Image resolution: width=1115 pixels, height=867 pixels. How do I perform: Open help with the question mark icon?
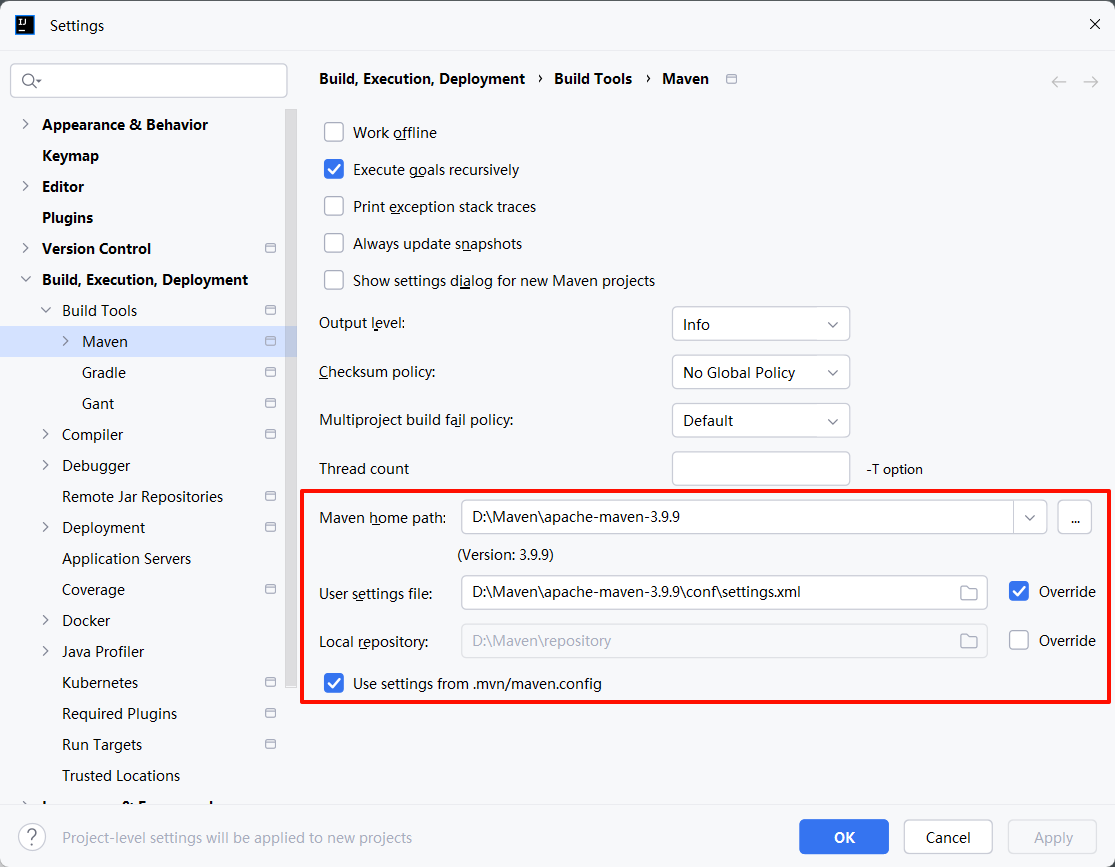point(32,837)
